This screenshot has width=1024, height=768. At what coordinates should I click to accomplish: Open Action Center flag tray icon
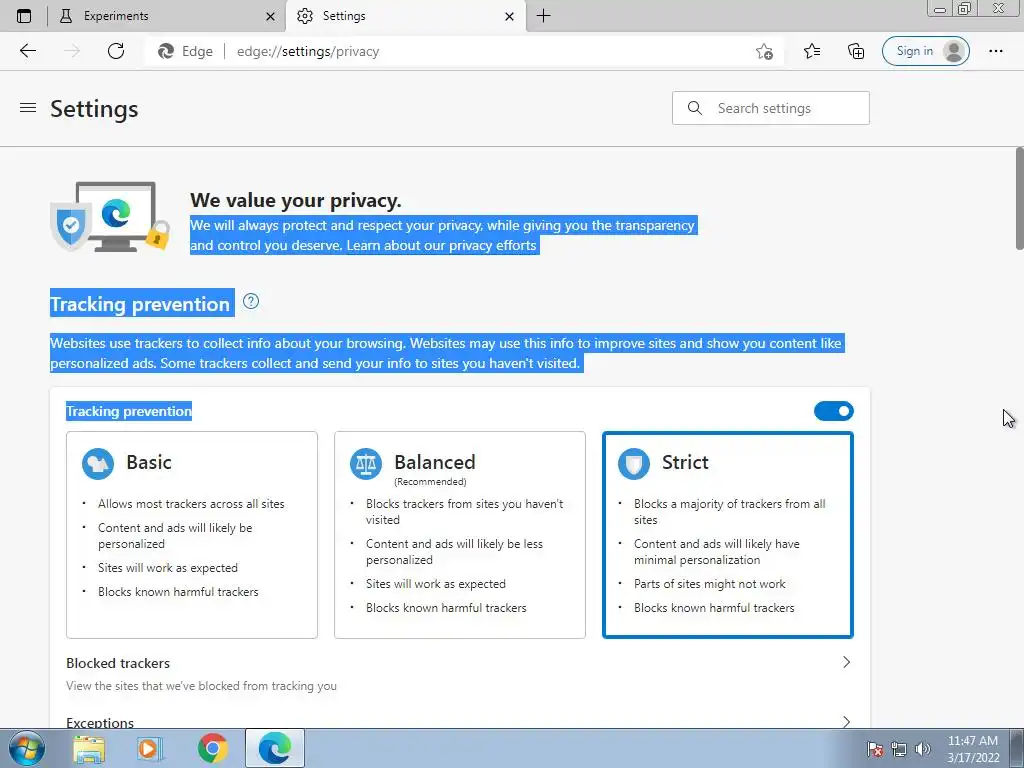click(x=875, y=748)
